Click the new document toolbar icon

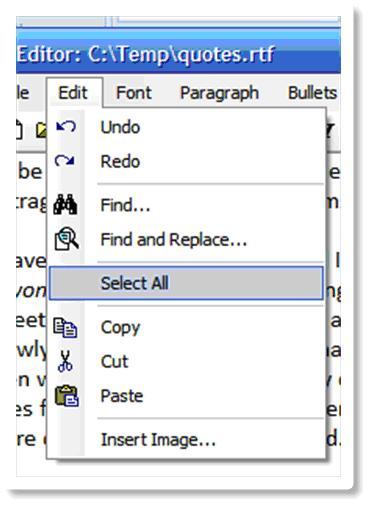tap(19, 131)
